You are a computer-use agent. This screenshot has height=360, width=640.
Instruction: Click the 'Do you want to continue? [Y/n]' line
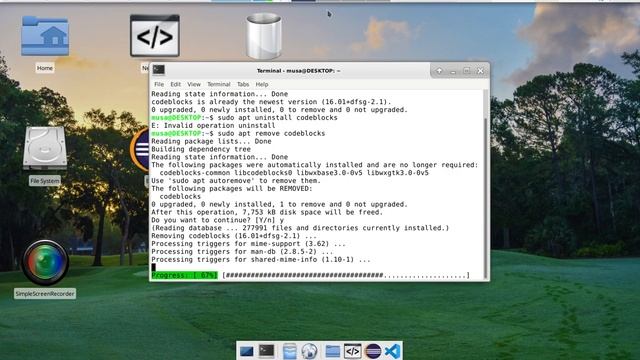(x=217, y=220)
